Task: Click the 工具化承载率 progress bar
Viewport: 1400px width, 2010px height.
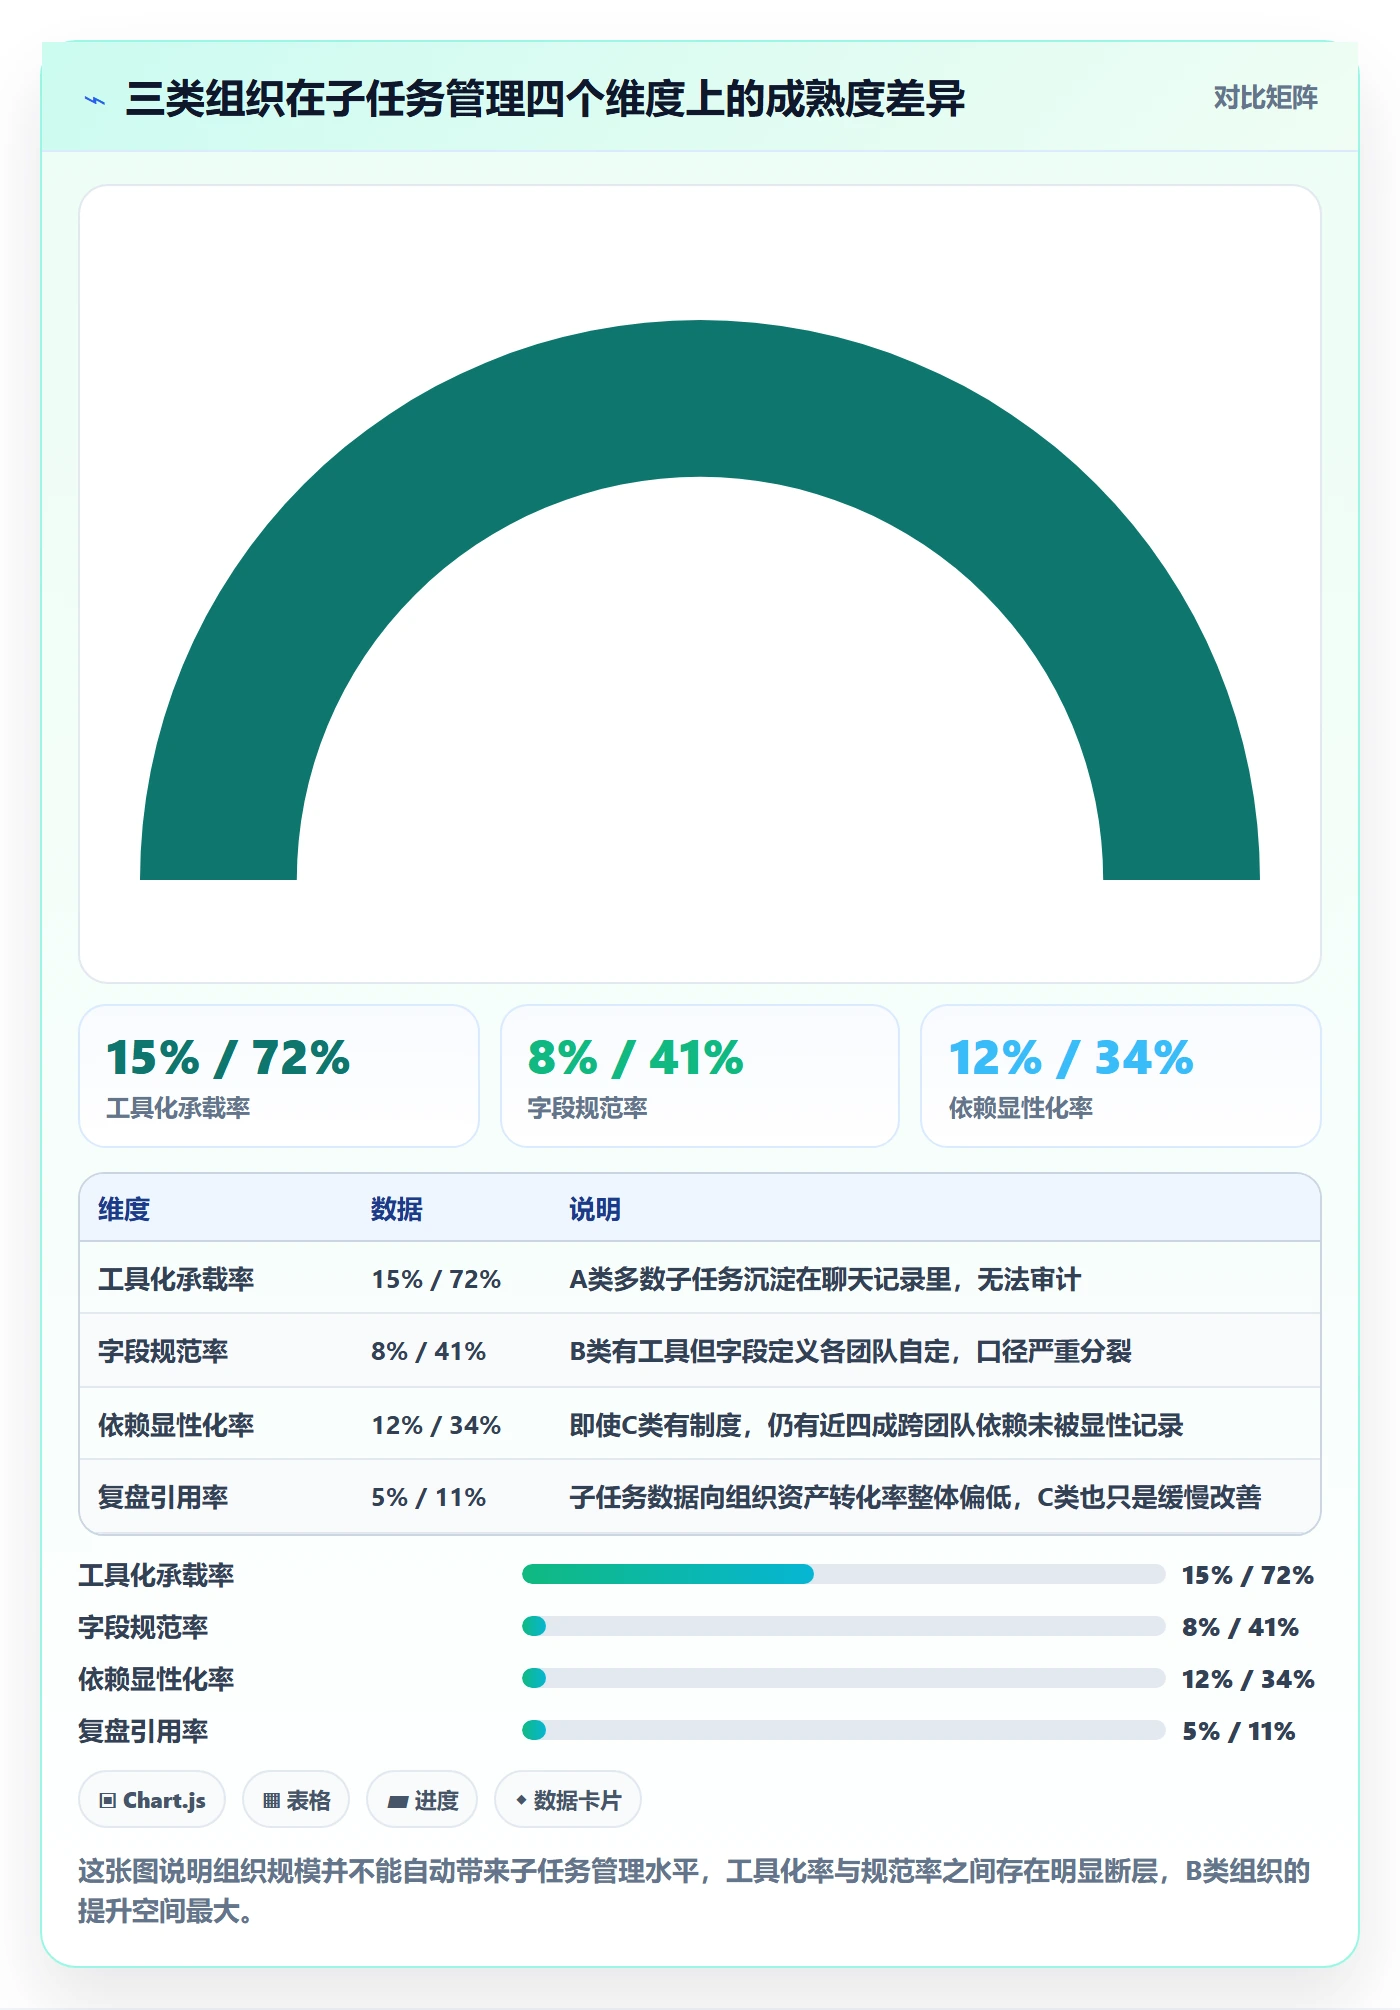Action: click(x=843, y=1574)
